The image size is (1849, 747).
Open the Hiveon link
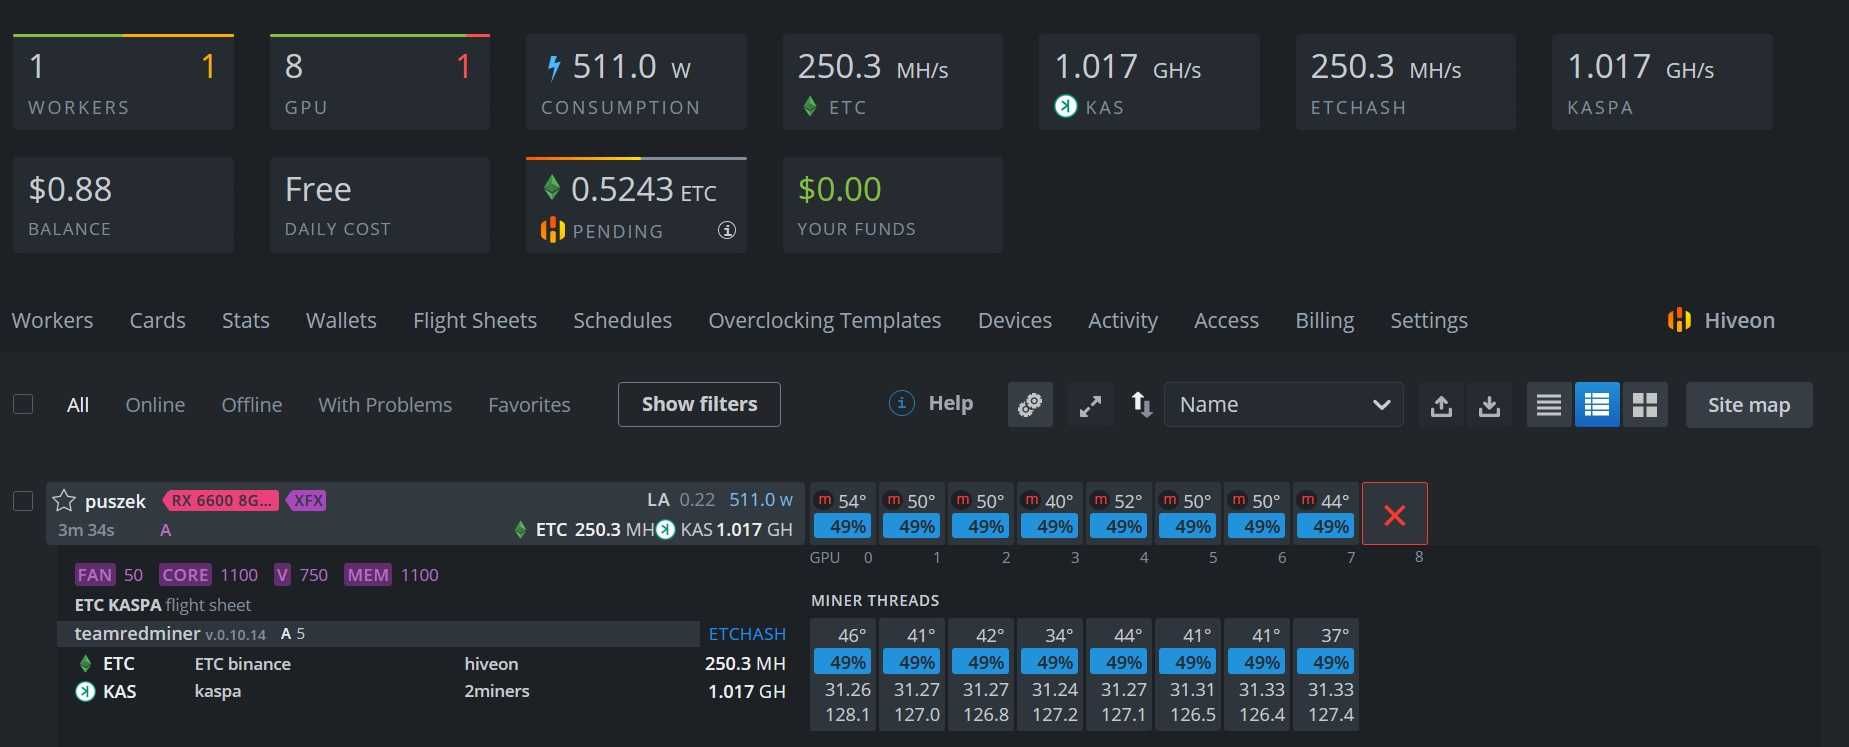(1721, 320)
